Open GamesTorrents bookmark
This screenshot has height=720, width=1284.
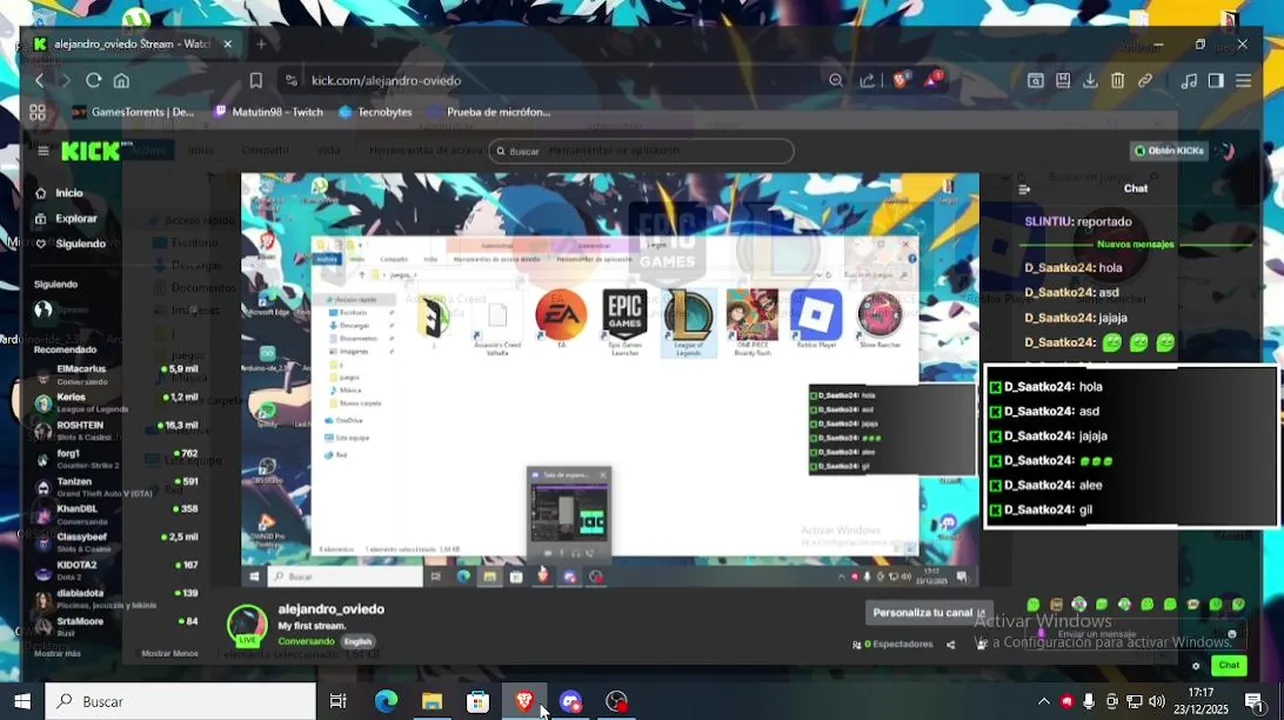pos(133,112)
